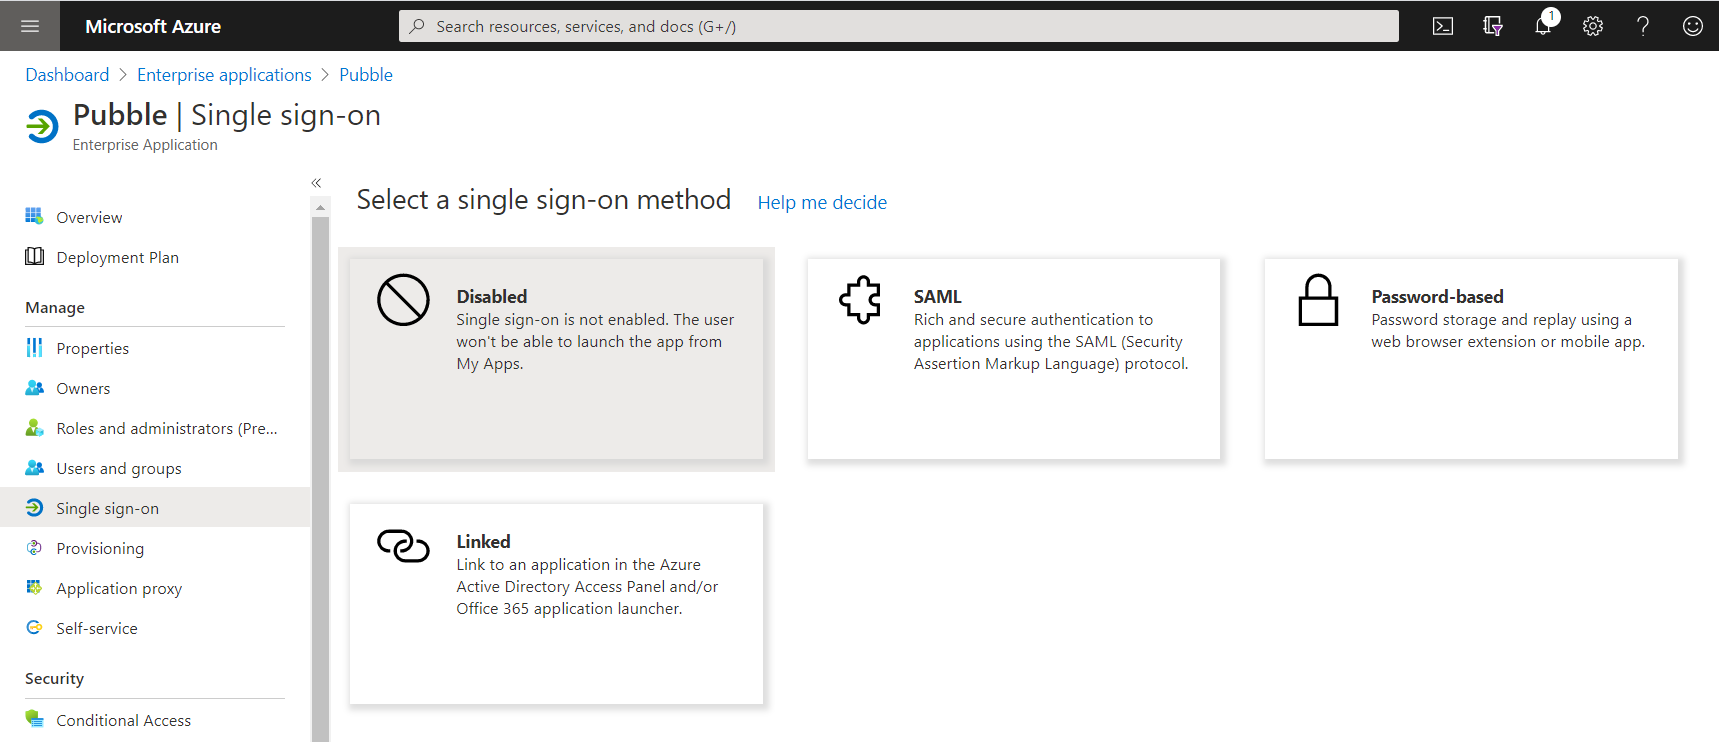This screenshot has width=1719, height=742.
Task: Open the Directory + subscription filter icon
Action: coord(1493,26)
